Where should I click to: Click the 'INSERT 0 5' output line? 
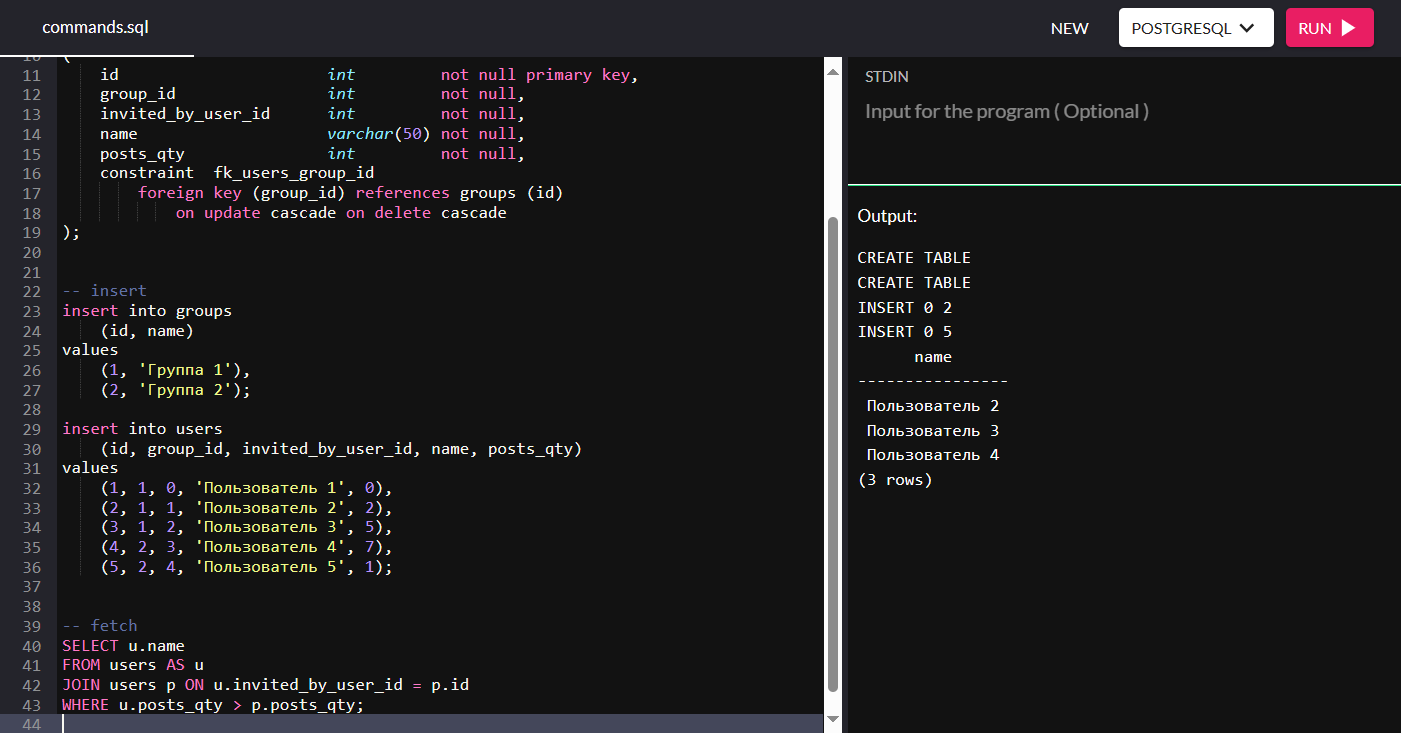tap(905, 332)
